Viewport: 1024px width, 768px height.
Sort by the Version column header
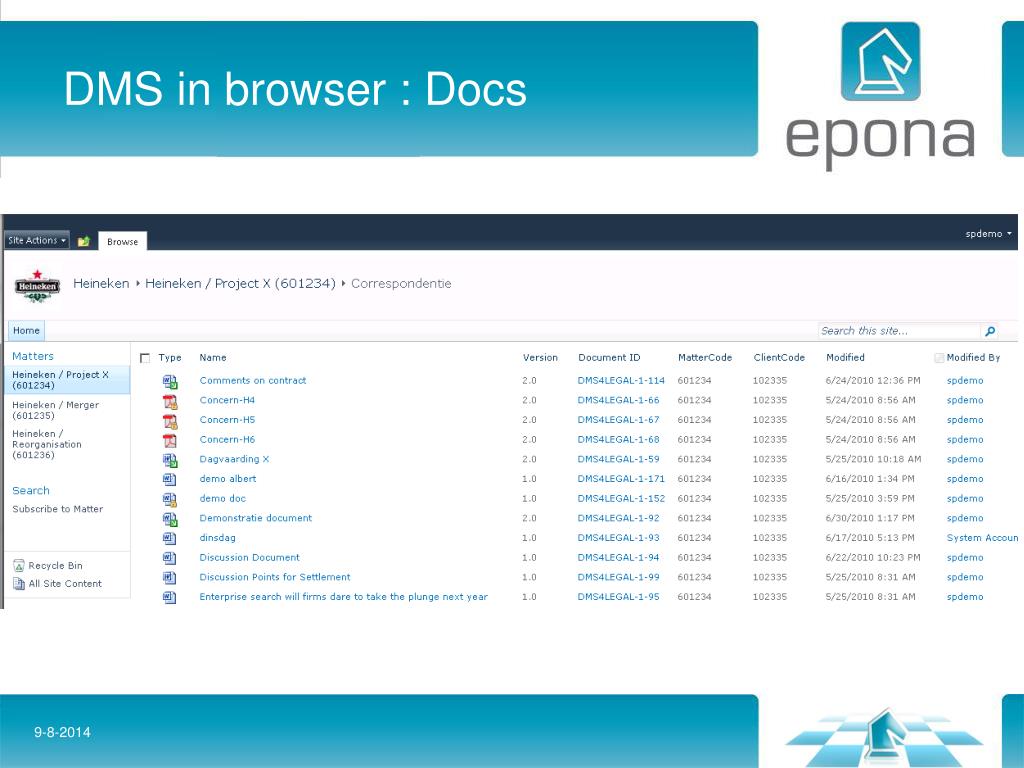[x=540, y=358]
